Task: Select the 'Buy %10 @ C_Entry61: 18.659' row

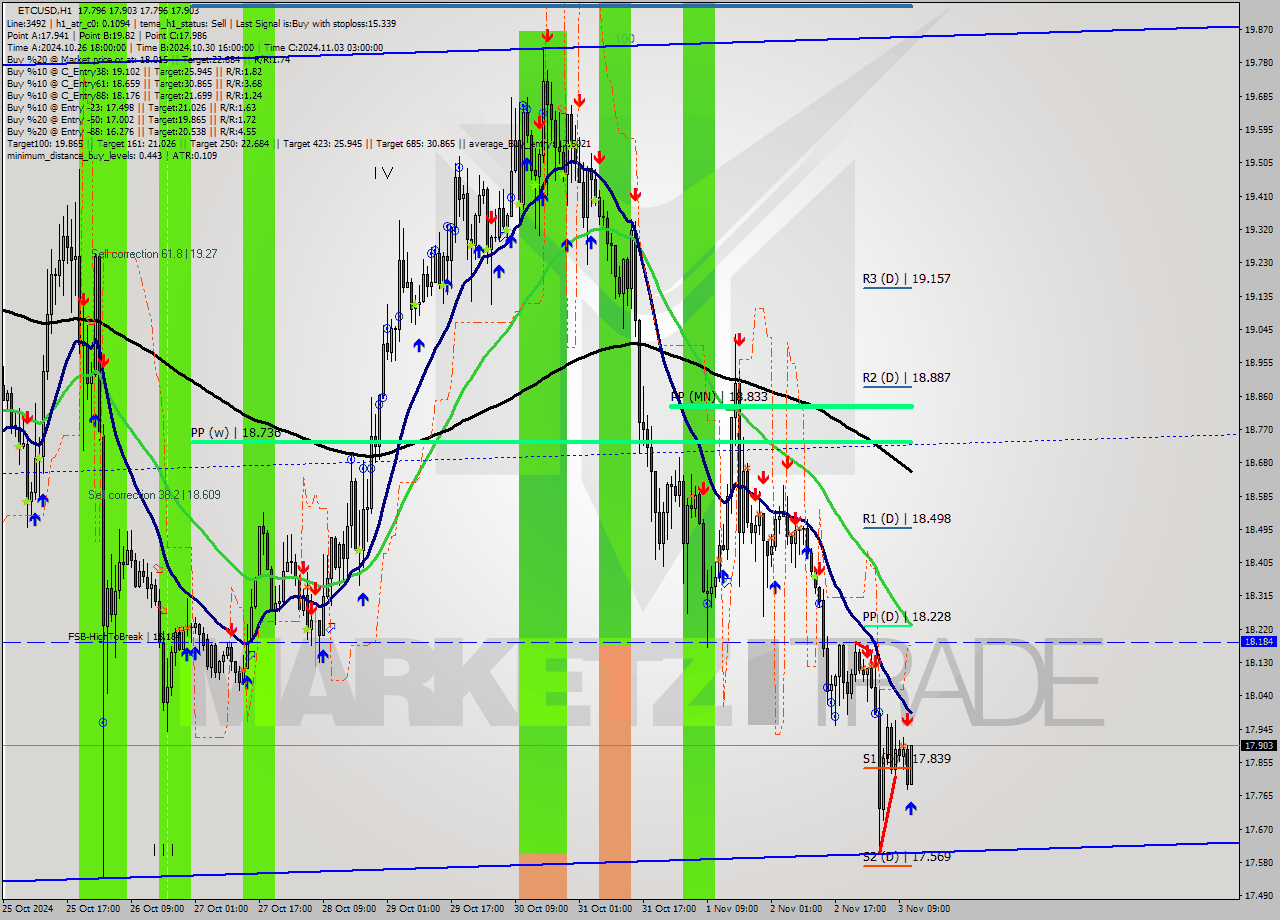Action: coord(135,83)
